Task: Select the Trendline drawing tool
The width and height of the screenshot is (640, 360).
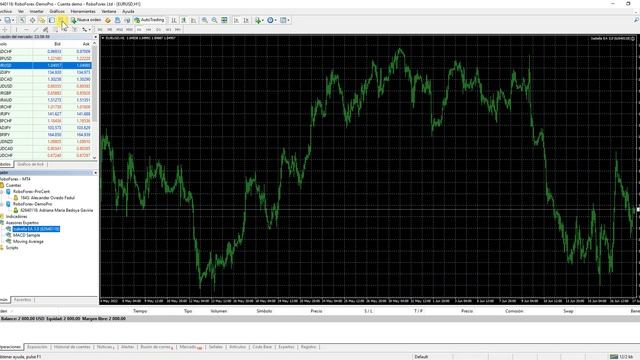Action: pyautogui.click(x=36, y=30)
